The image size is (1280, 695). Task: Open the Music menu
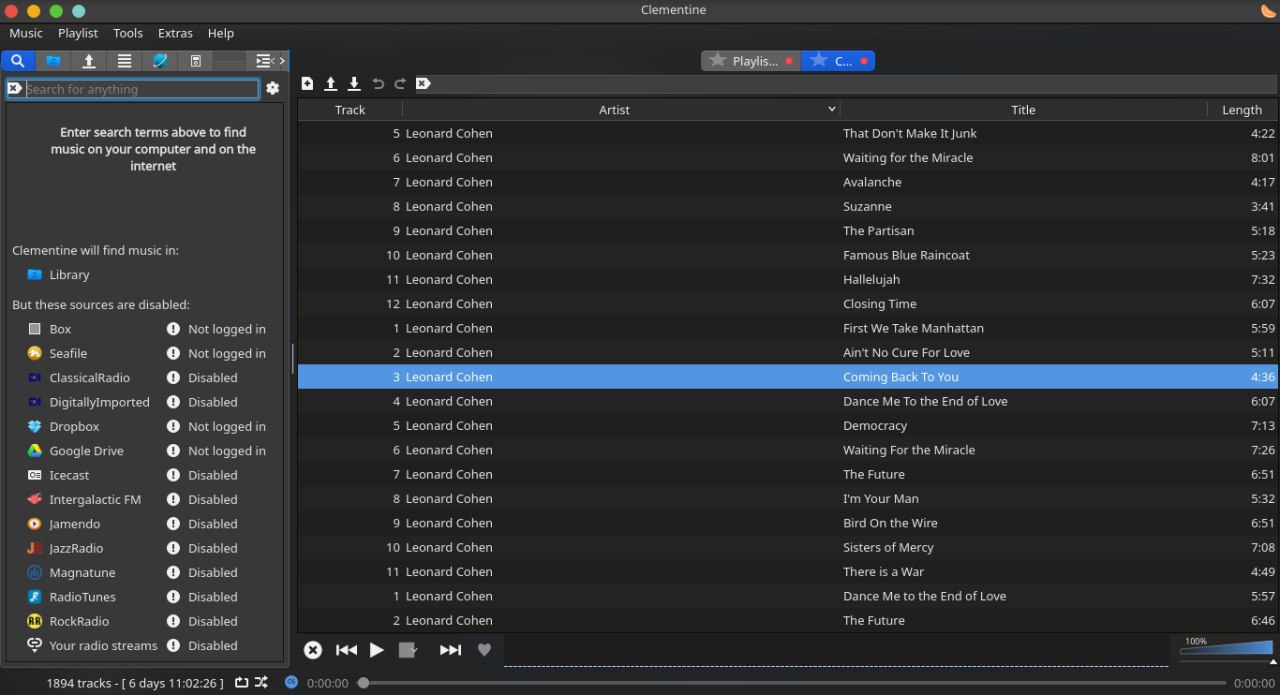pos(26,33)
